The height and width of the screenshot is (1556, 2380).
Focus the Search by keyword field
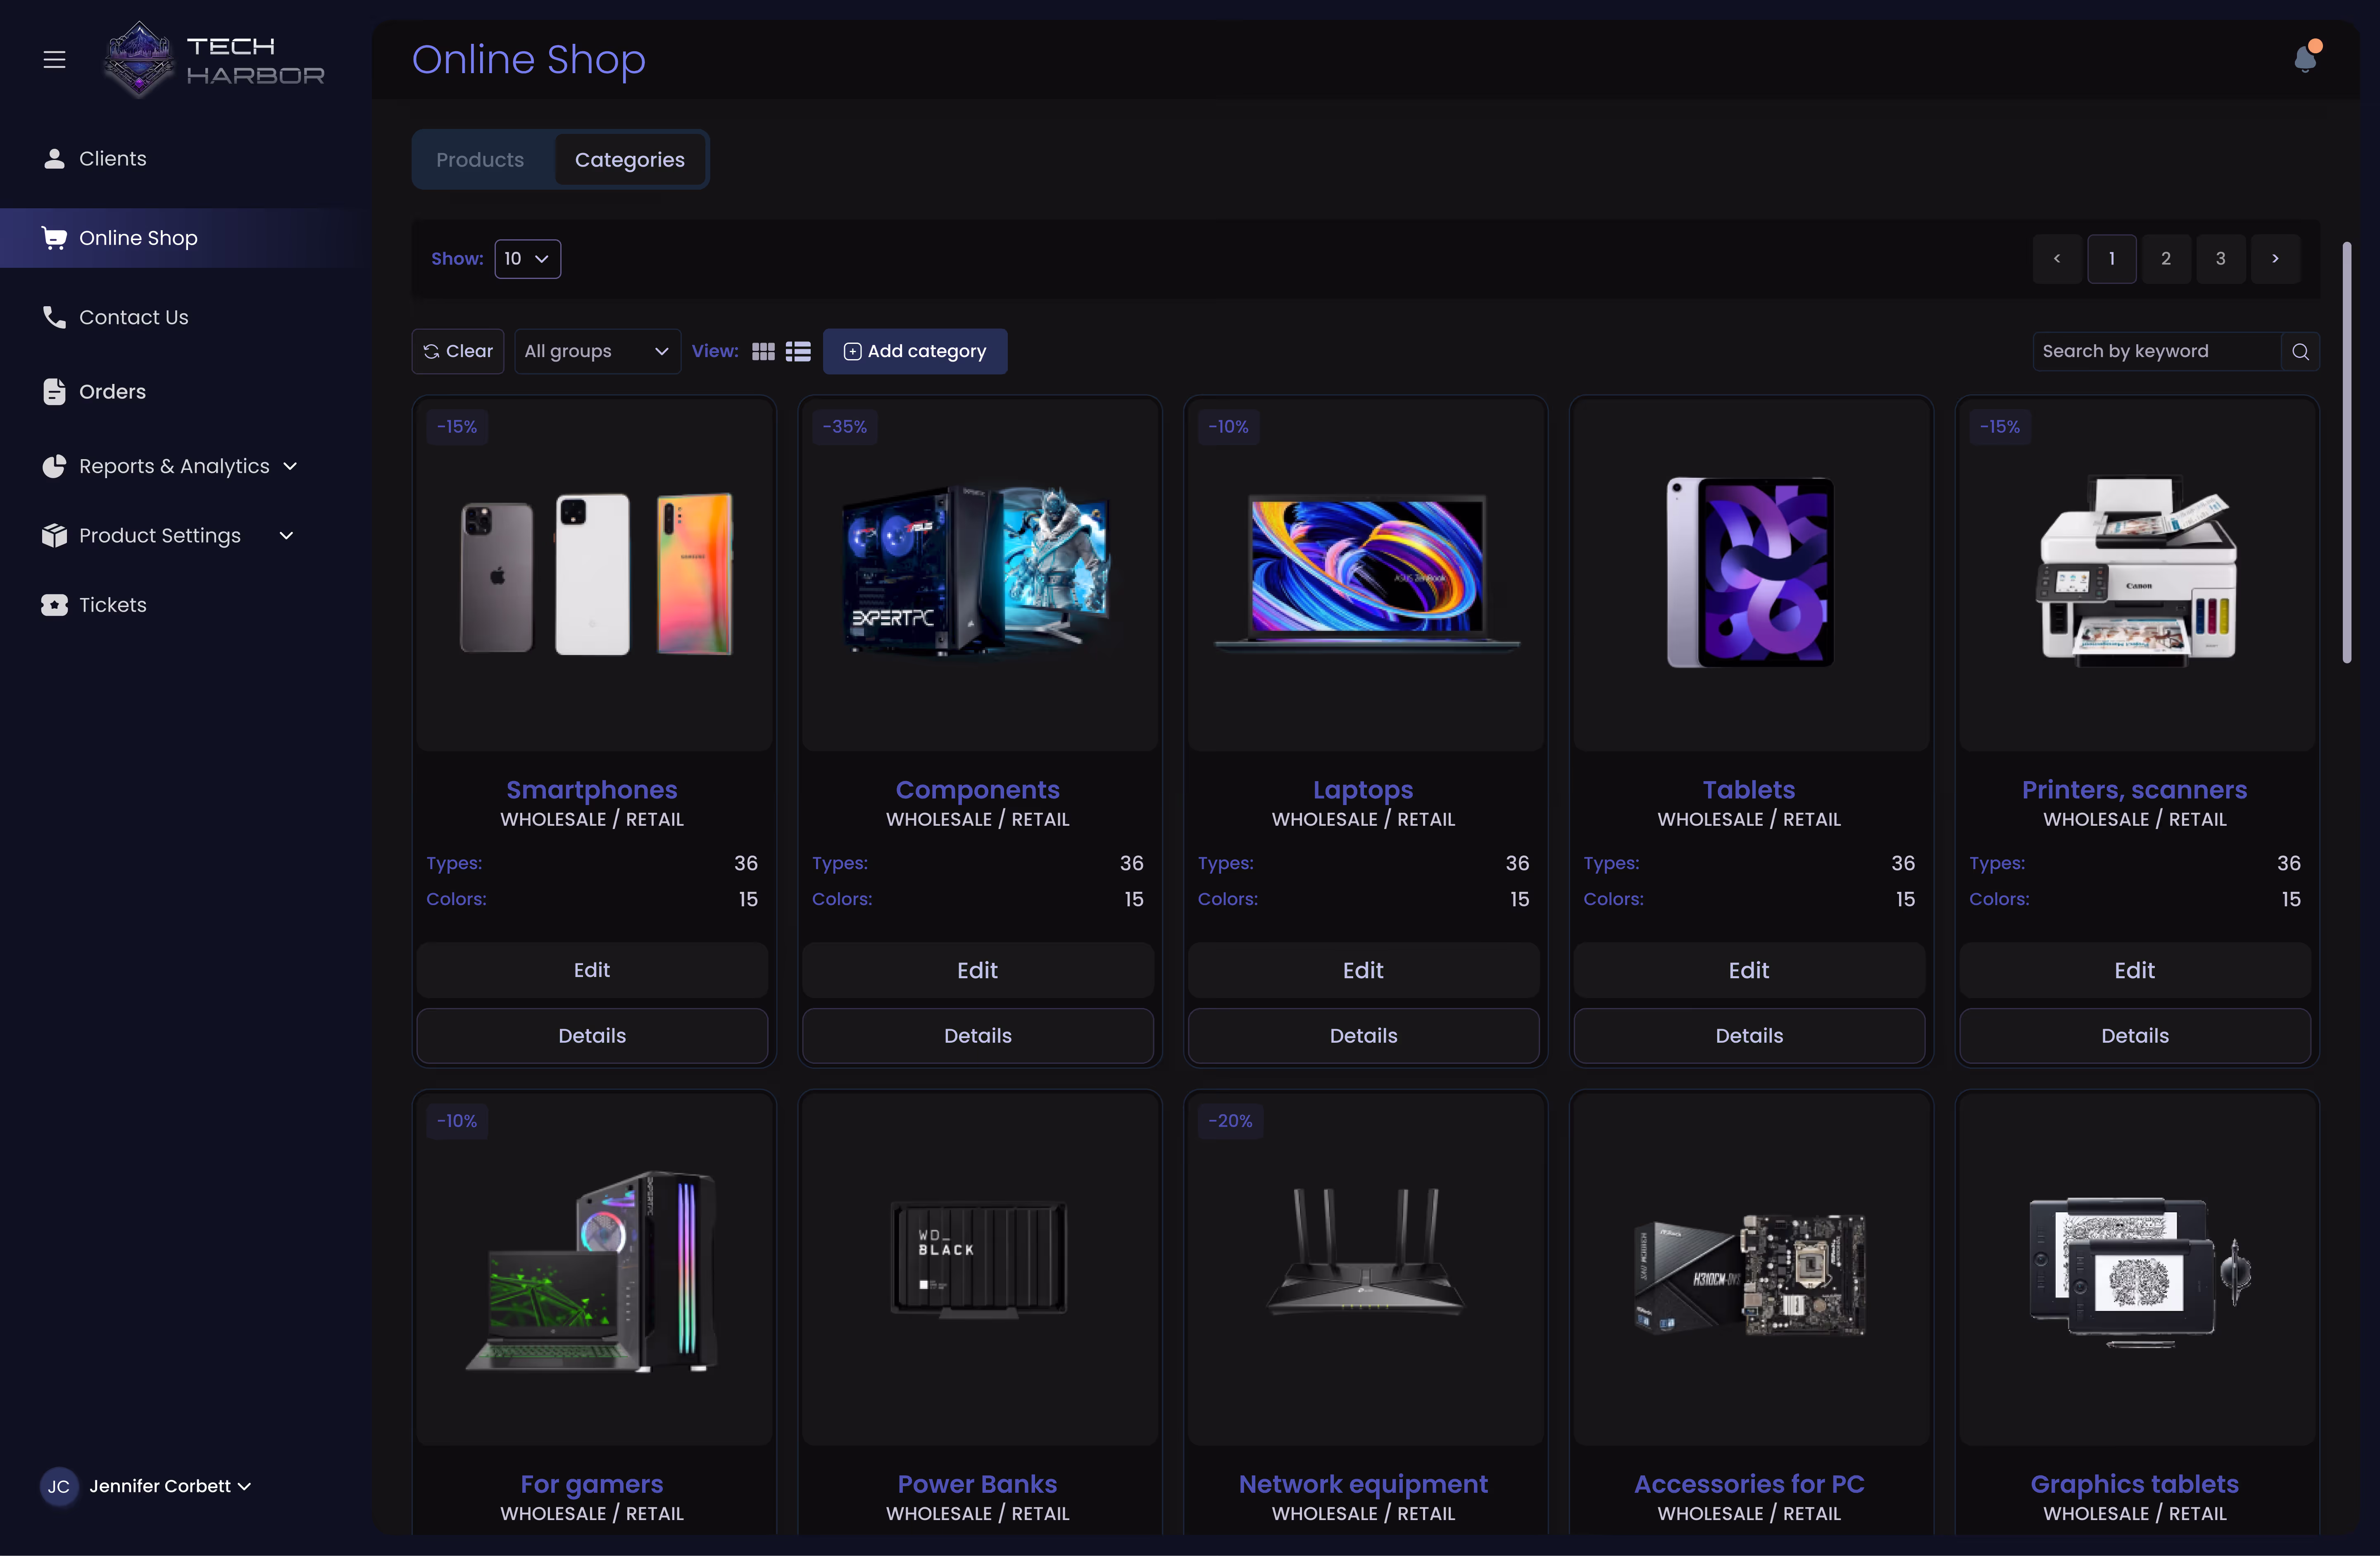2157,352
